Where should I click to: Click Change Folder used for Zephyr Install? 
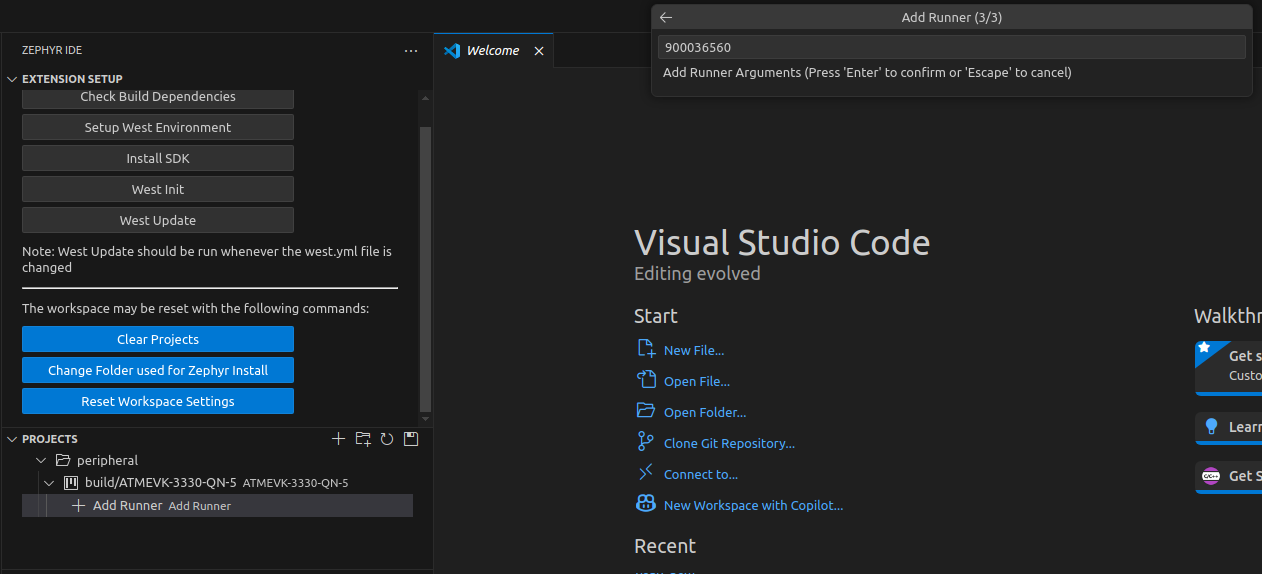pyautogui.click(x=158, y=371)
